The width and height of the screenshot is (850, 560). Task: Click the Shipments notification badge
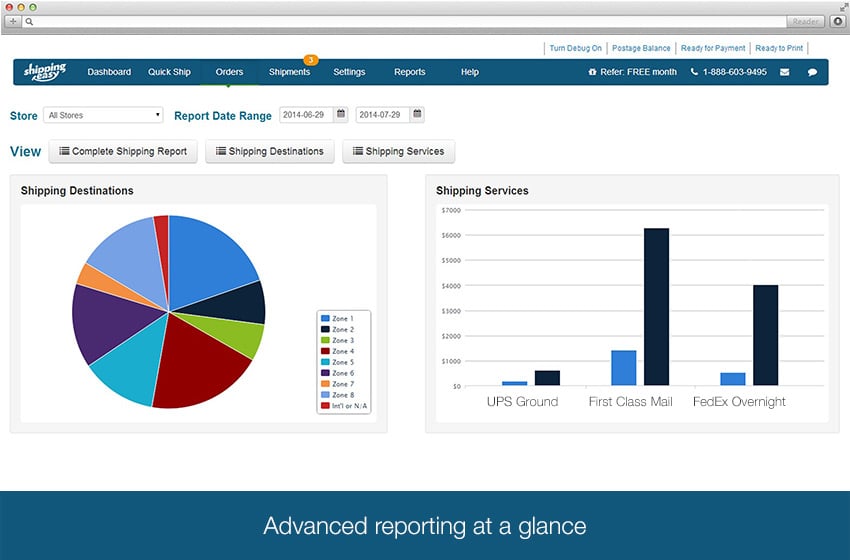point(310,60)
